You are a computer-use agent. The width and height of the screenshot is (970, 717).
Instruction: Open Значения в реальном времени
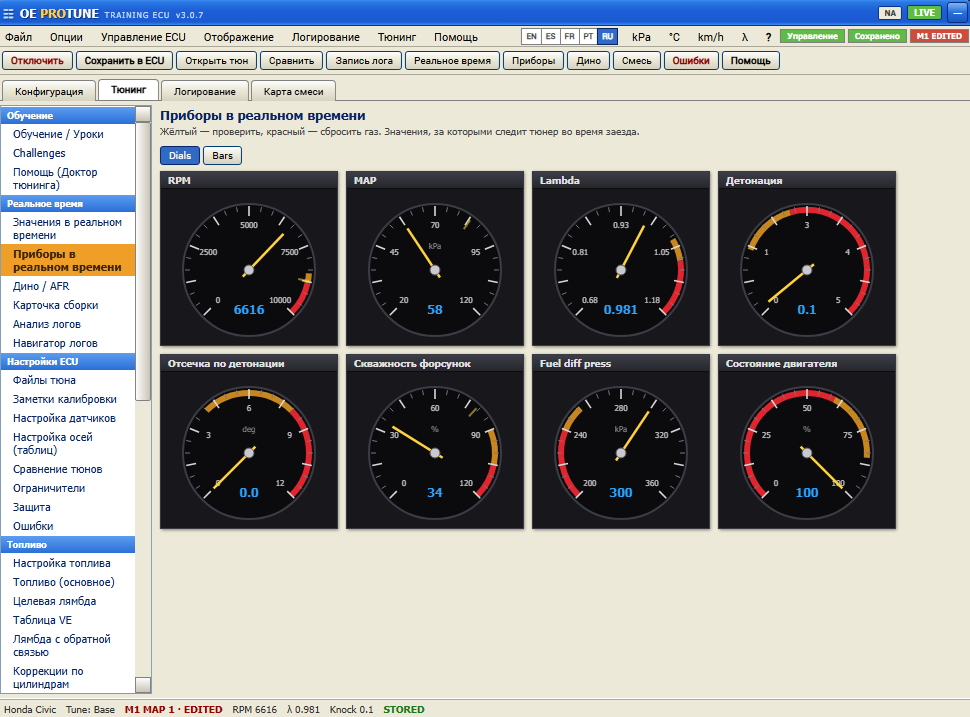click(x=67, y=229)
